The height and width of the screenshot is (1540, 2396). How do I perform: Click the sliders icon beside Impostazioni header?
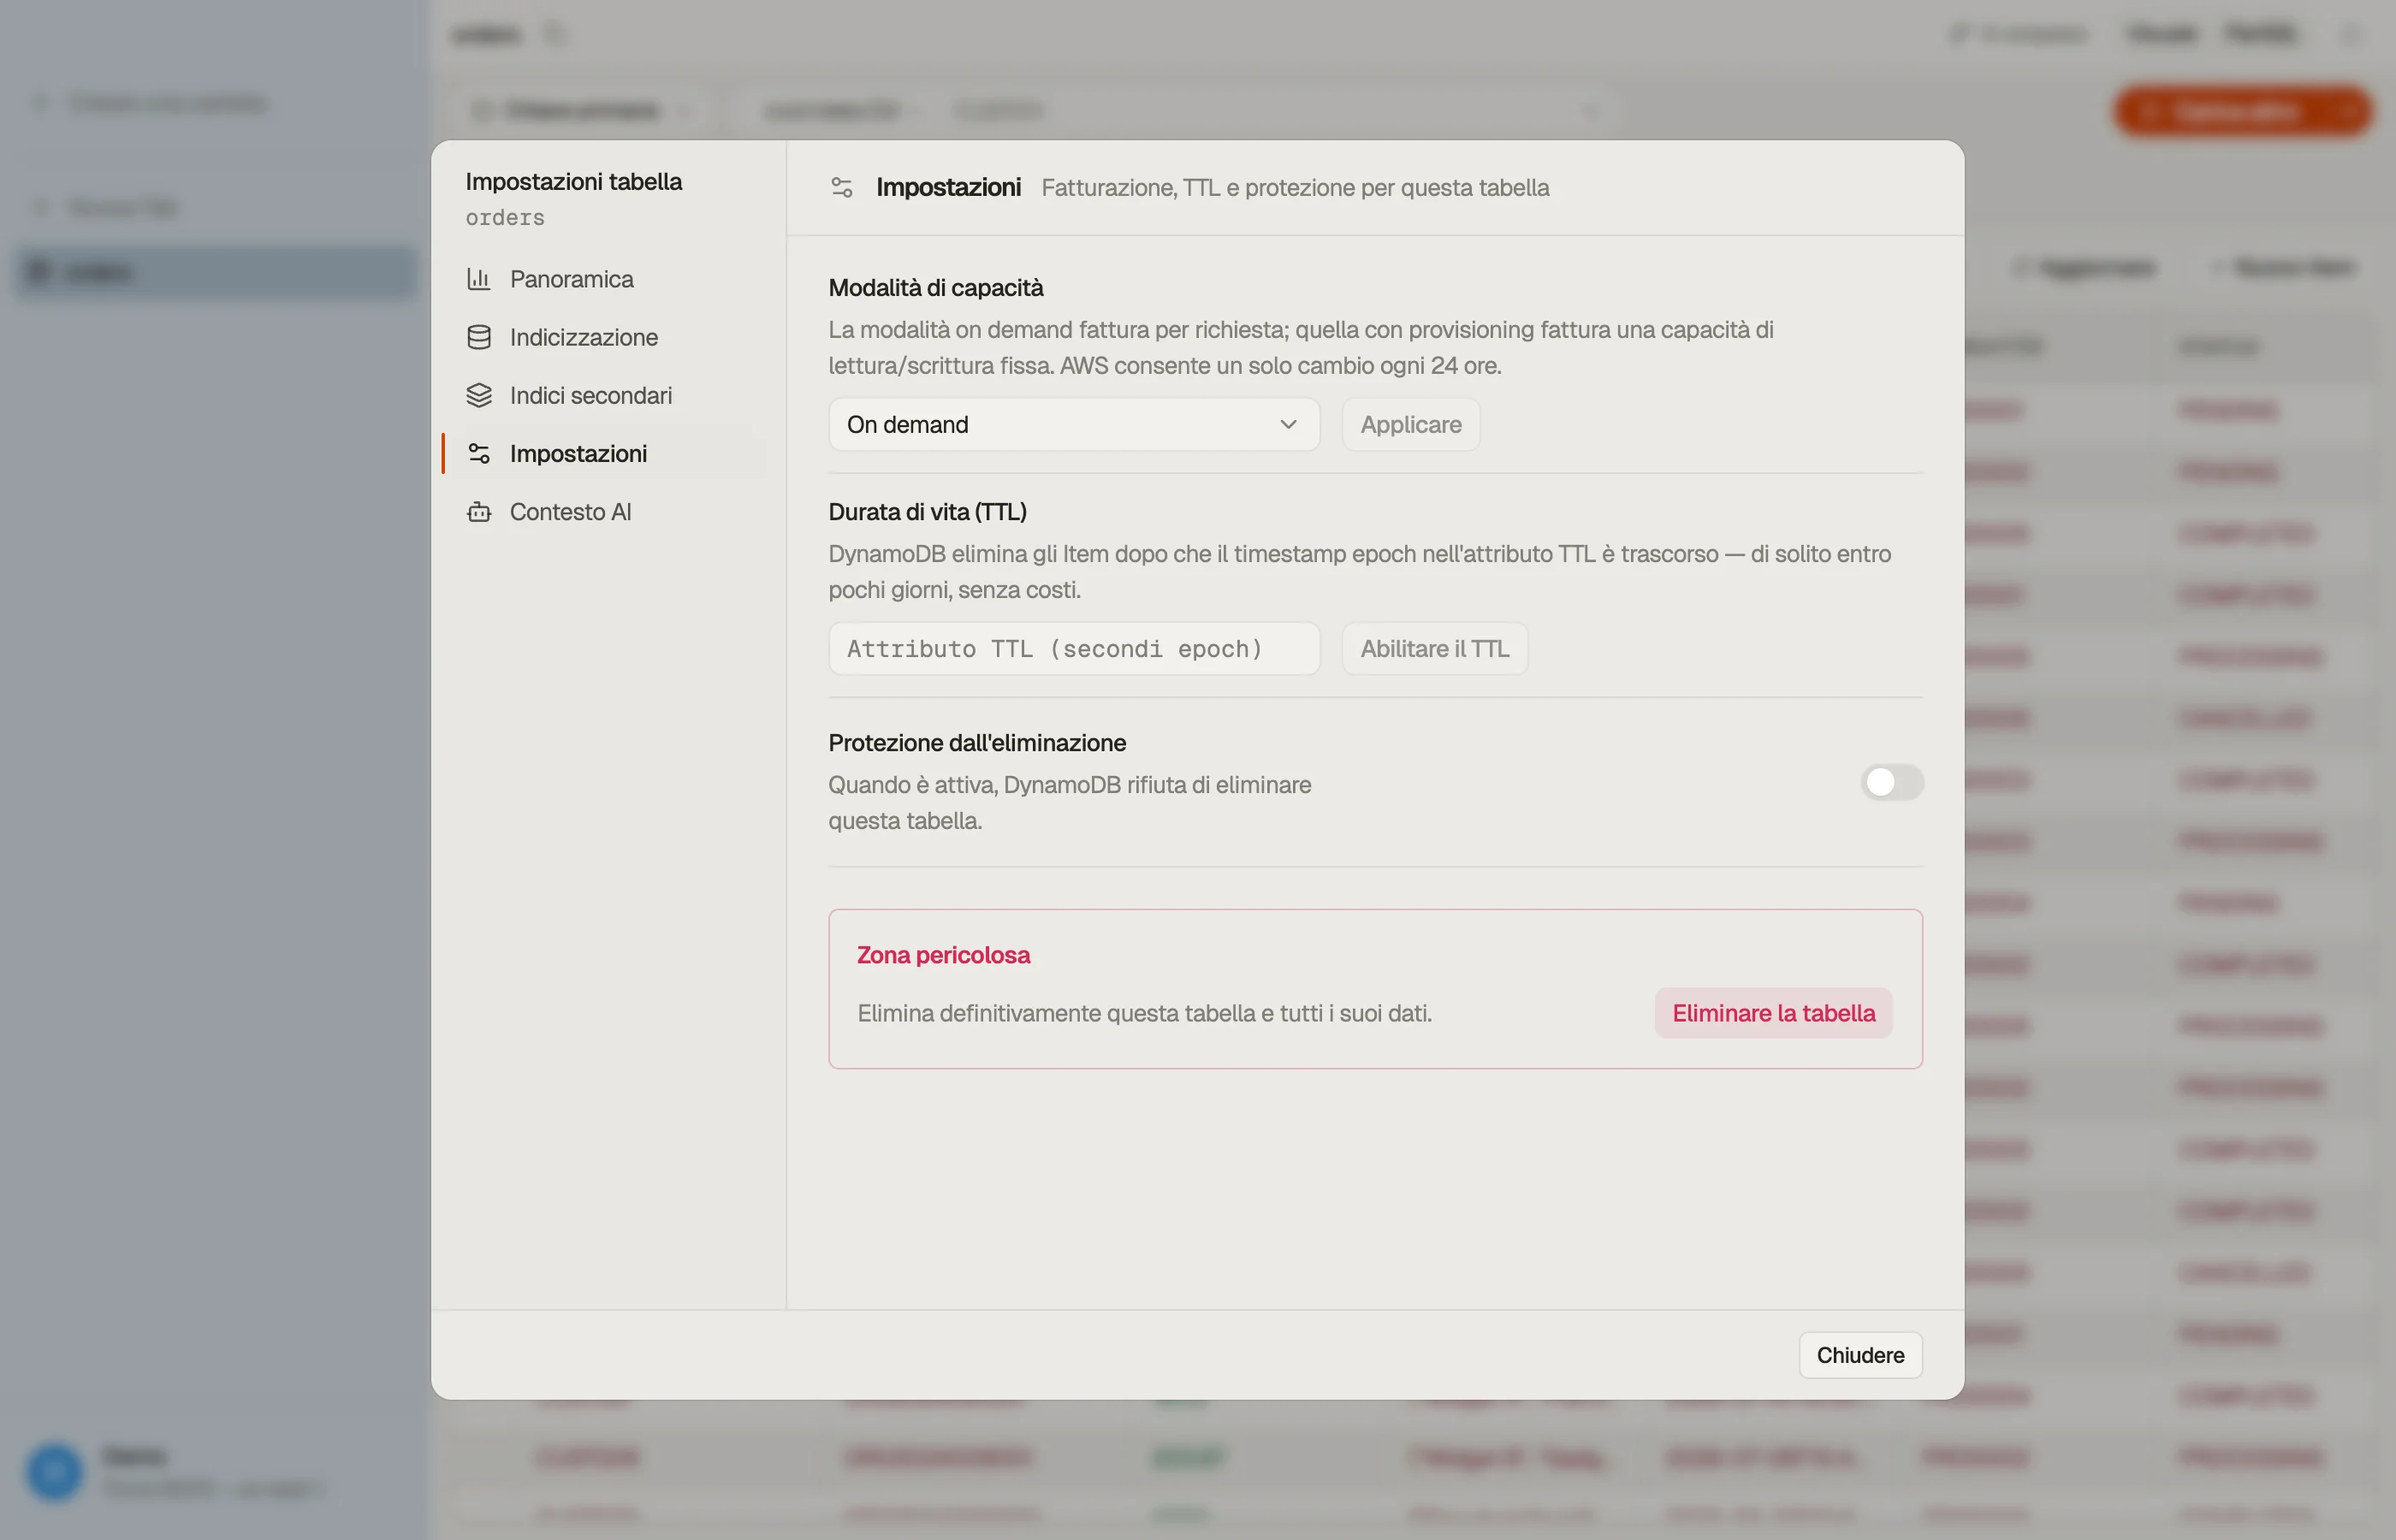pyautogui.click(x=842, y=187)
